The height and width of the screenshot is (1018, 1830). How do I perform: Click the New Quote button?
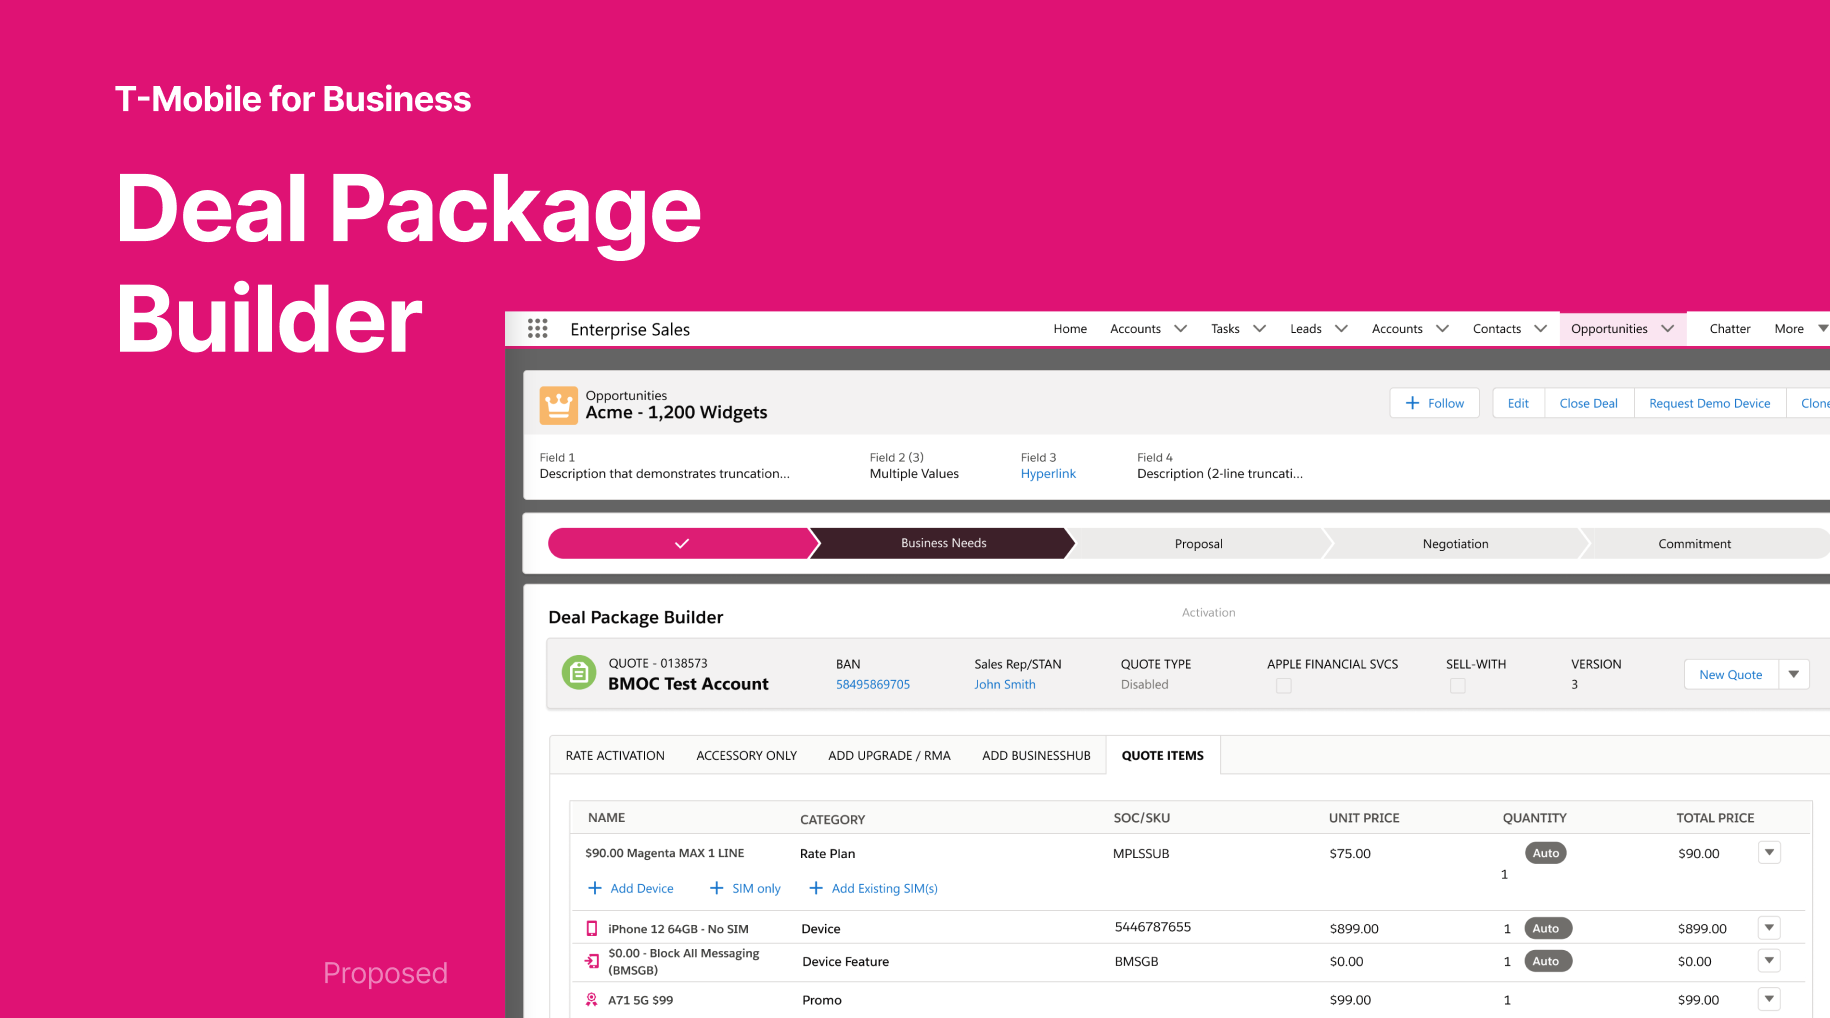[x=1731, y=674]
